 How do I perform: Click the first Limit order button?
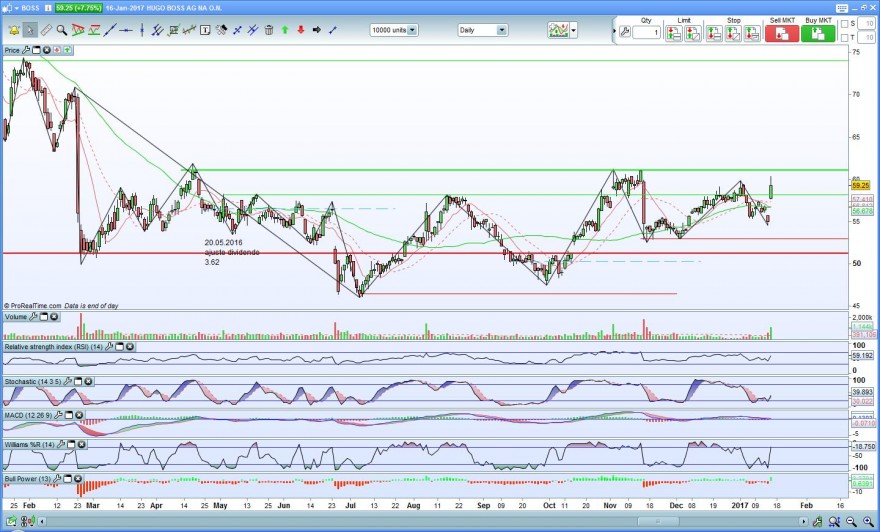[x=673, y=34]
